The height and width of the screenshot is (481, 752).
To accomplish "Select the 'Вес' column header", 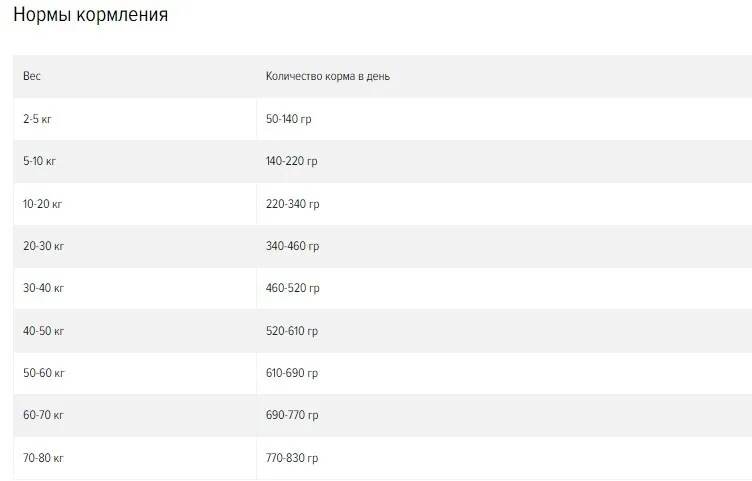I will (x=32, y=76).
